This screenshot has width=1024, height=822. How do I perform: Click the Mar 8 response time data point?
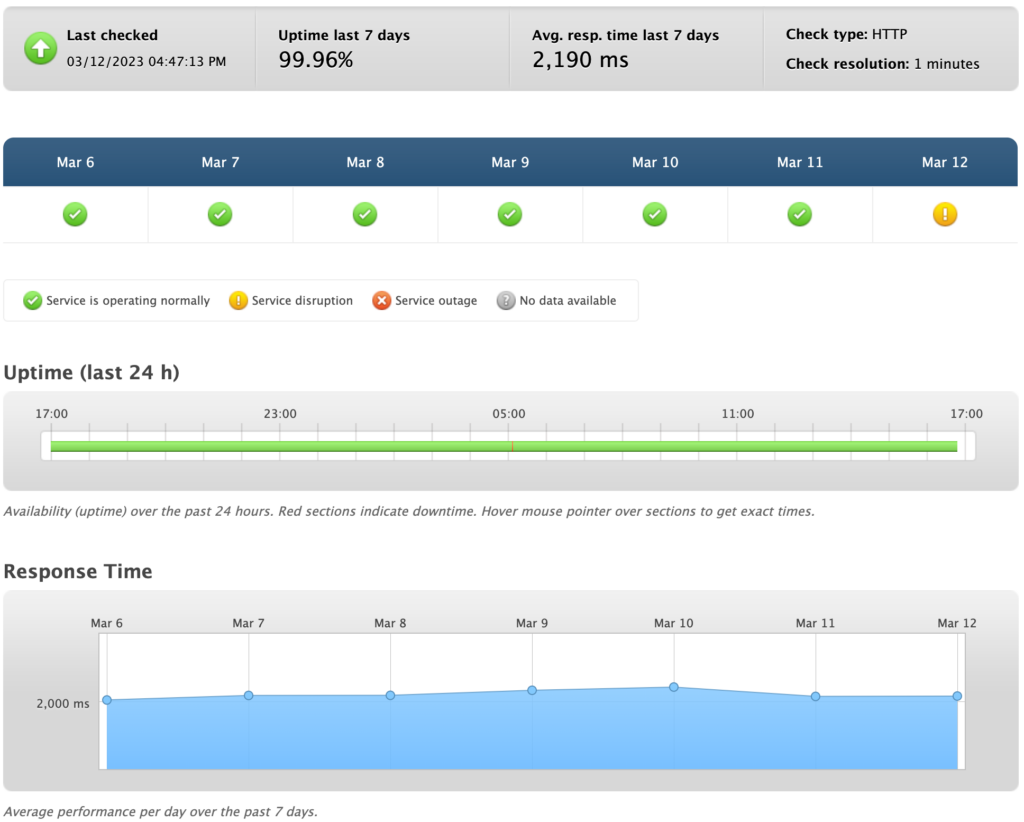point(391,695)
